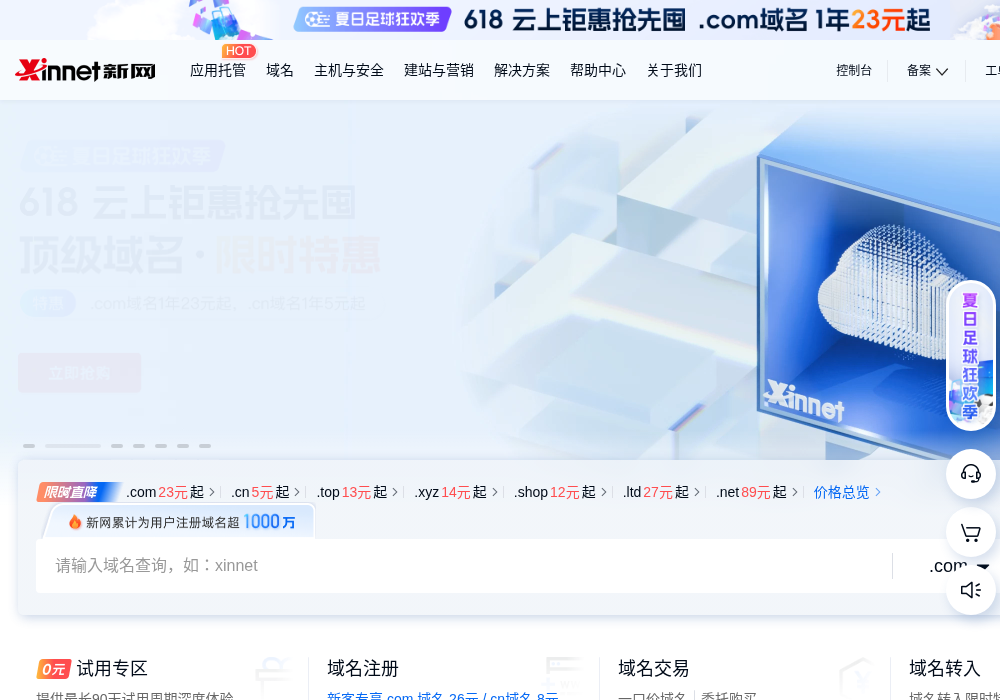Open the .net 89元起 price link

(756, 492)
